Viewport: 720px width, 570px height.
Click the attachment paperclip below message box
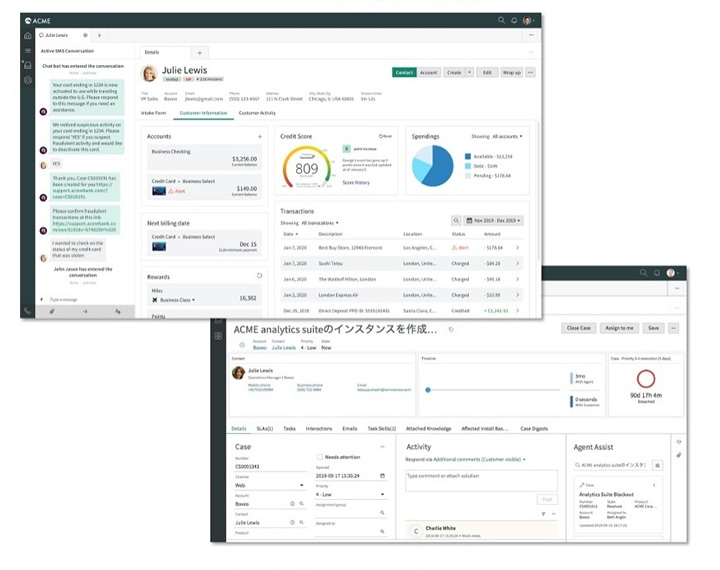tap(52, 311)
